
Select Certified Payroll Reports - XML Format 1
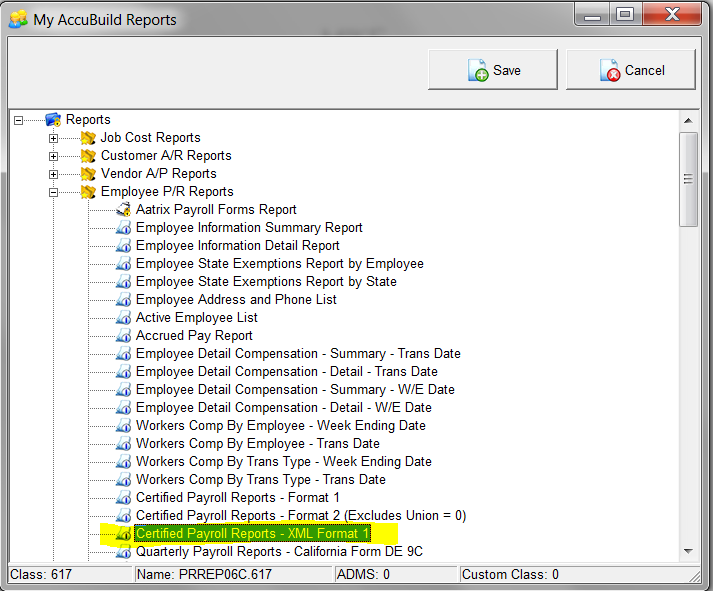(x=252, y=534)
